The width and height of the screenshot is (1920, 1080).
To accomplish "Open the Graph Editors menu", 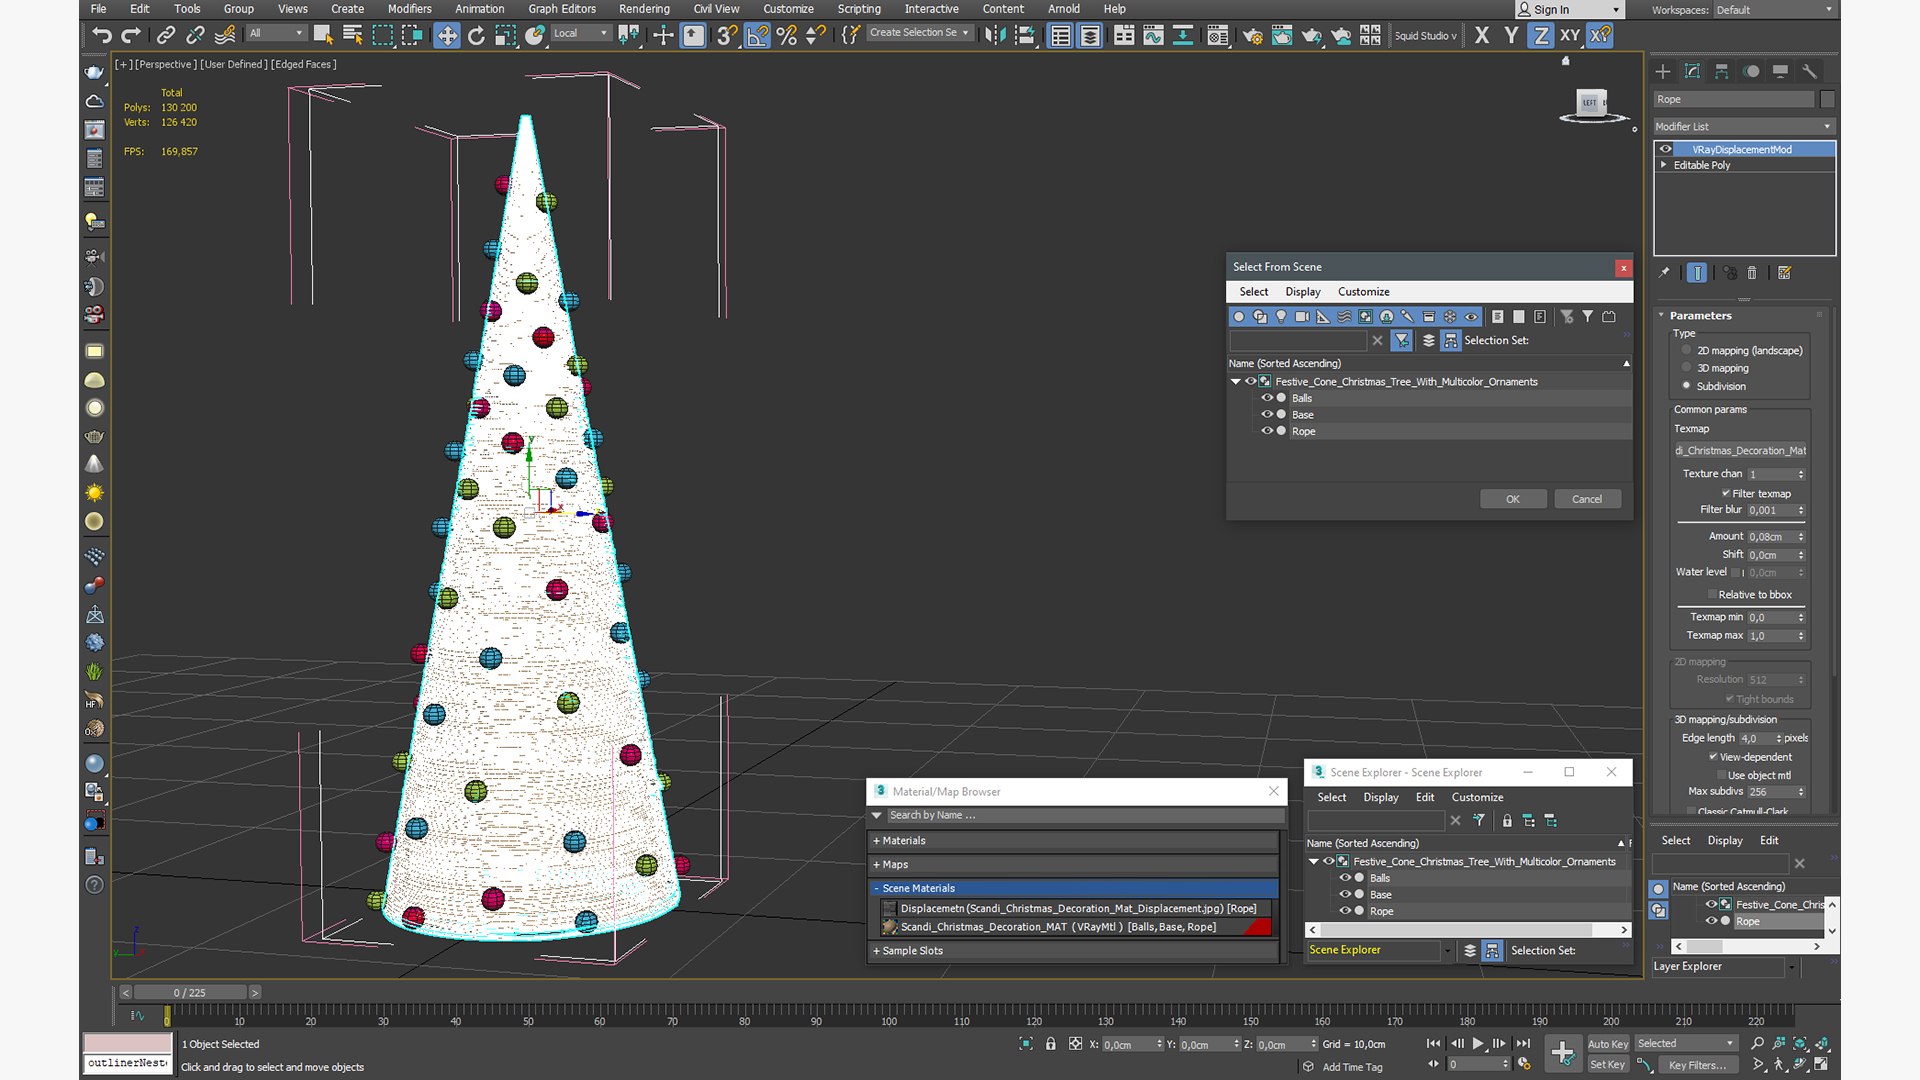I will tap(562, 9).
